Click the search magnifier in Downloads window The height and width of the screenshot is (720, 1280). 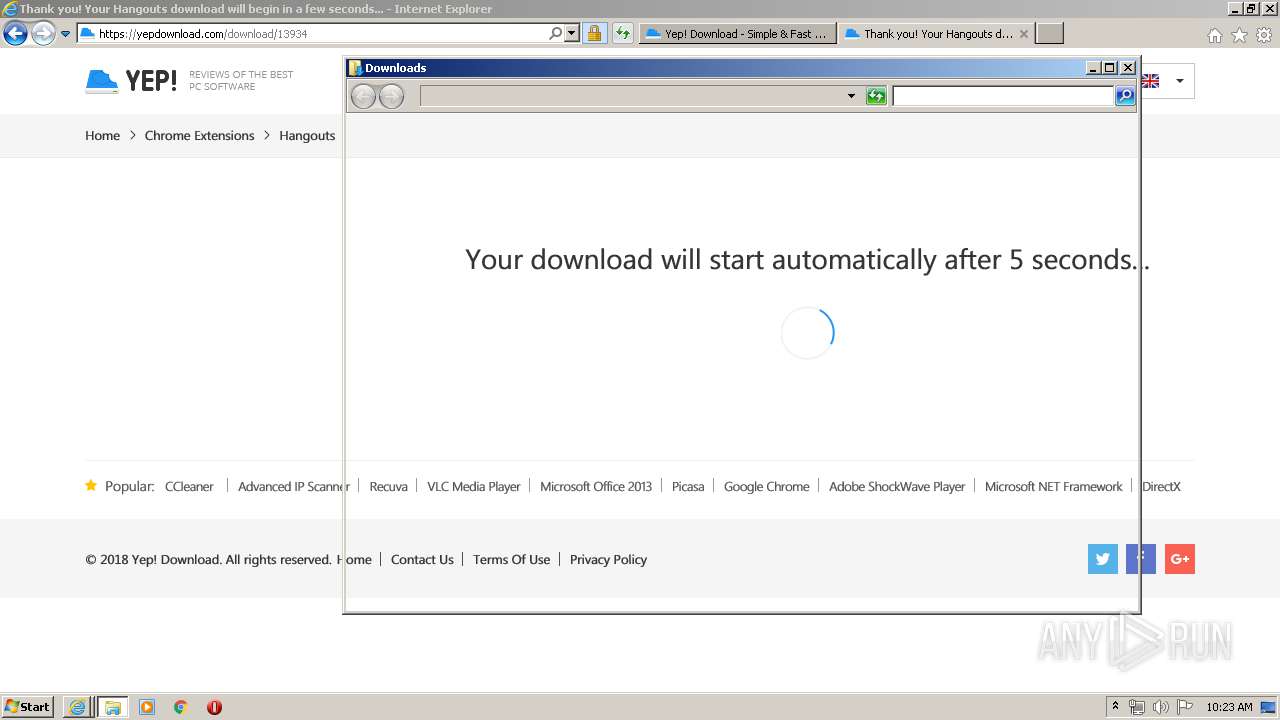click(x=1125, y=96)
